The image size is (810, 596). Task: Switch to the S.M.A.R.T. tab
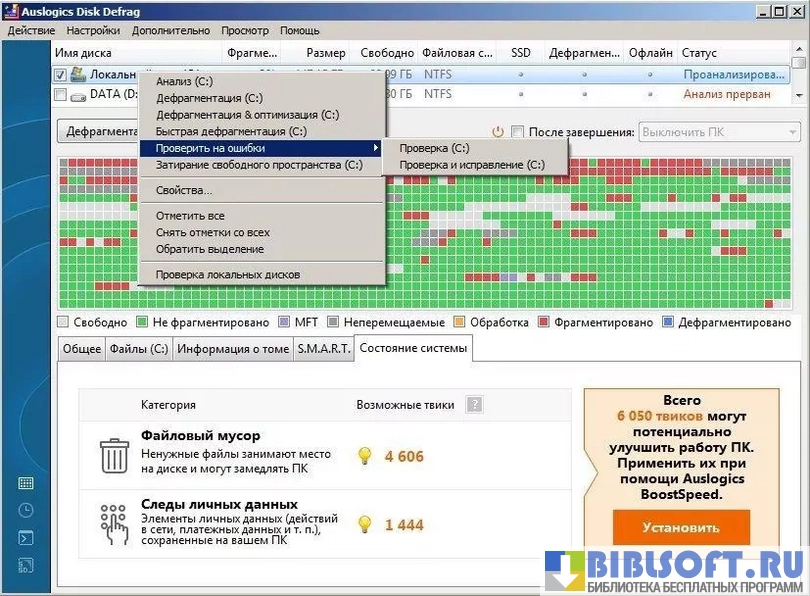(323, 349)
